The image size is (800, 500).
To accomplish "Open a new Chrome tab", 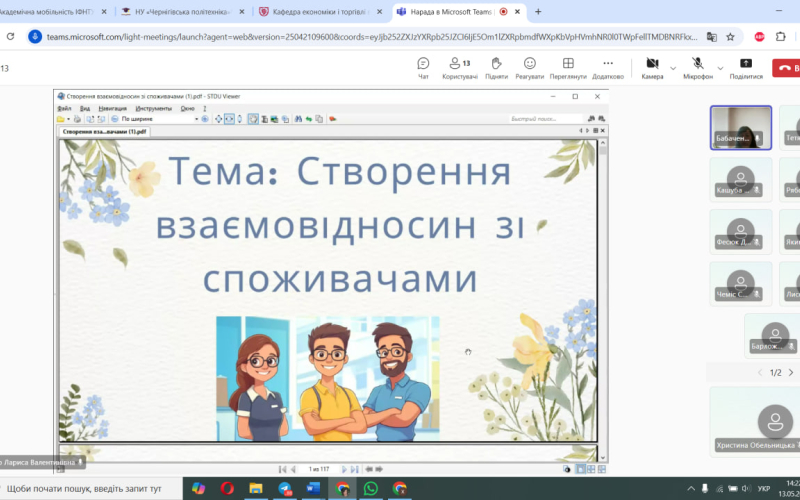I will coord(538,11).
